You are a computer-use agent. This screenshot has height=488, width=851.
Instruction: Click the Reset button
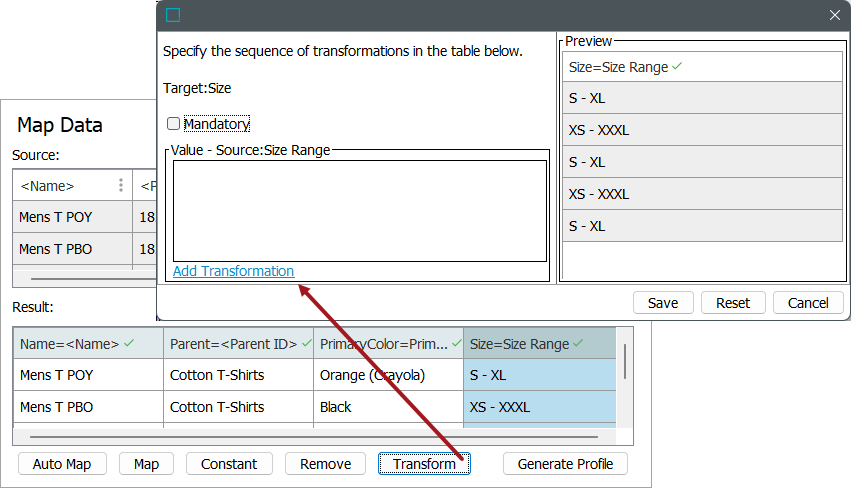[733, 303]
